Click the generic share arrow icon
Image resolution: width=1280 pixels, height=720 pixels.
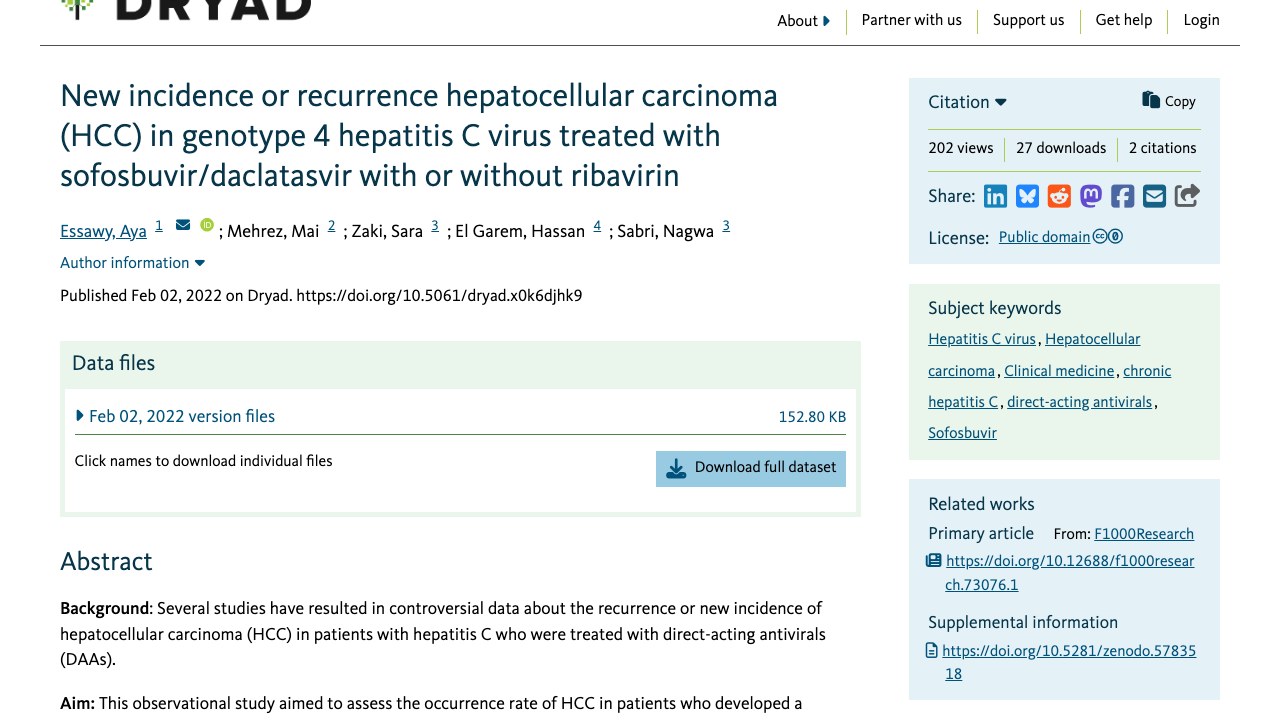[1187, 196]
